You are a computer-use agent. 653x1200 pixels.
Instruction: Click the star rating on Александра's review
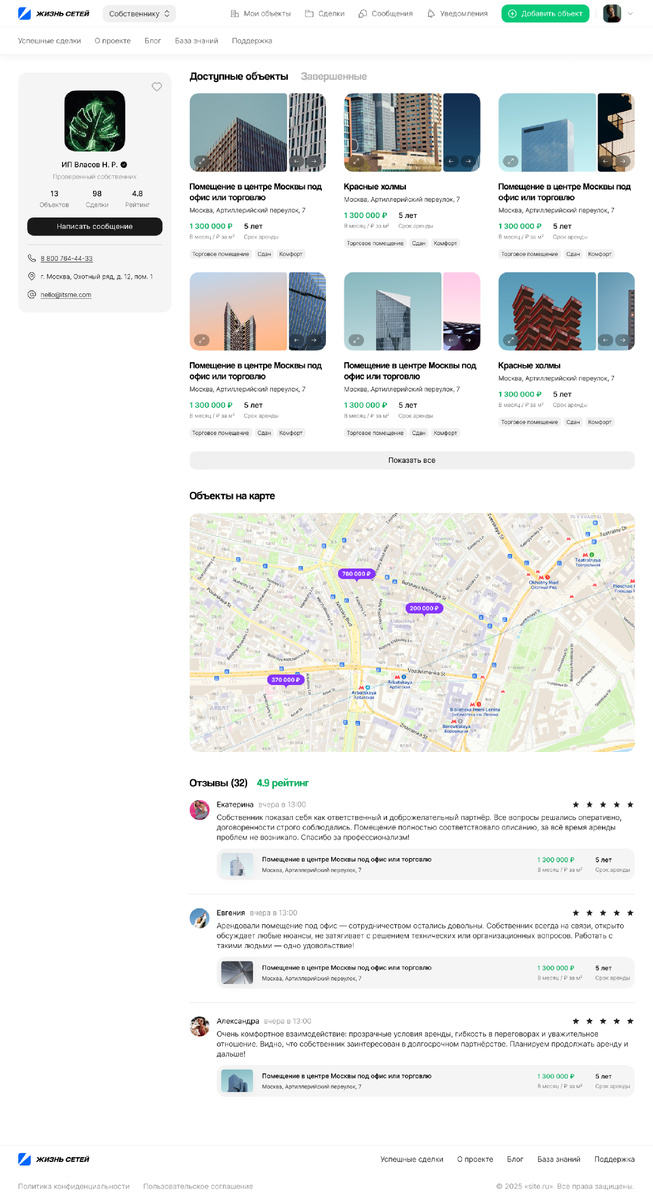coord(603,1021)
